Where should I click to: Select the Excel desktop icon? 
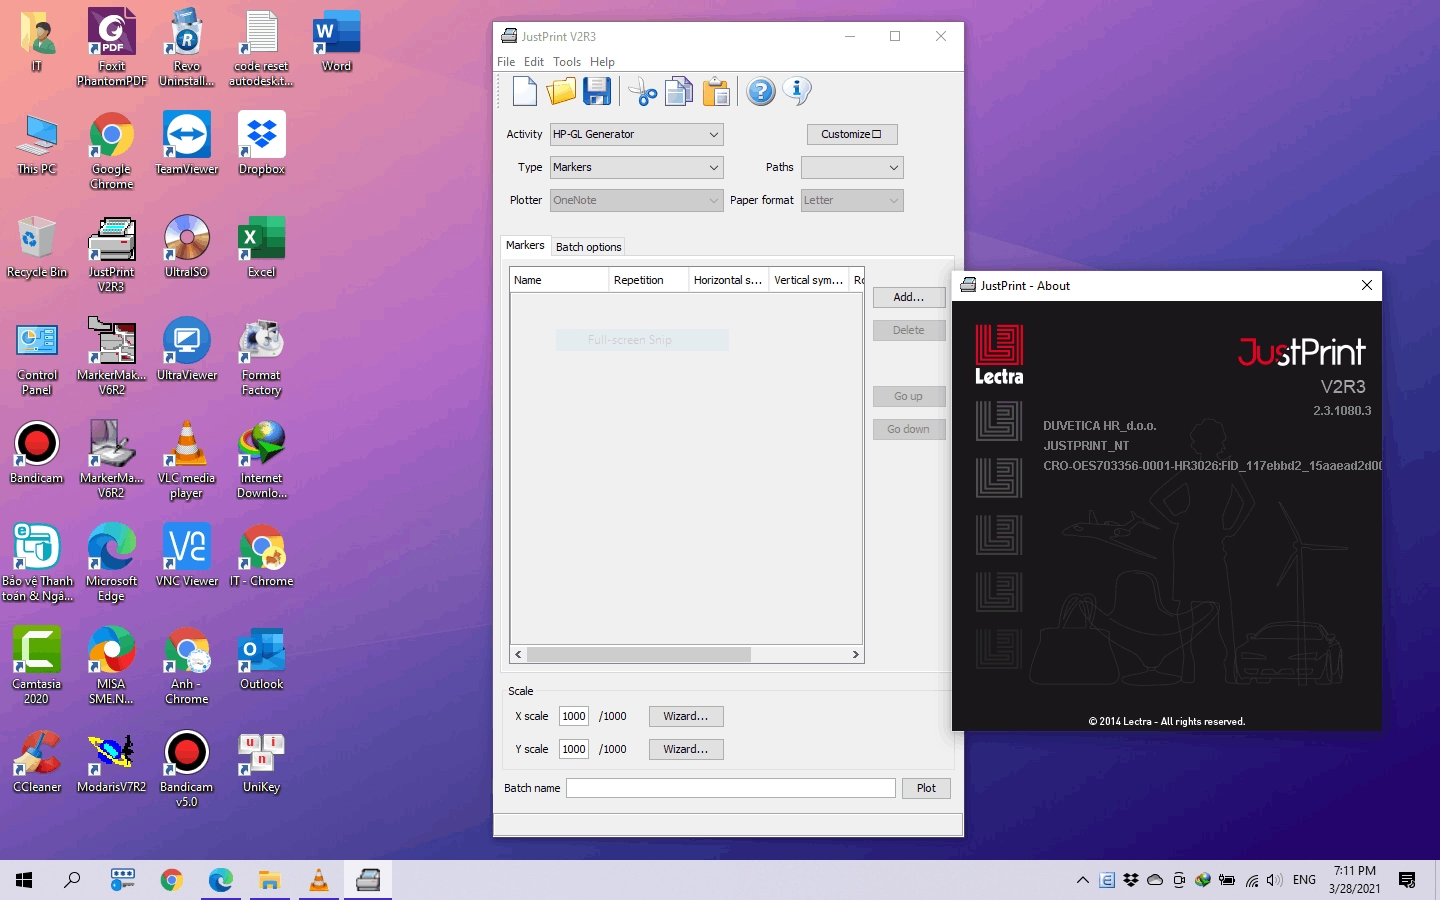coord(262,246)
